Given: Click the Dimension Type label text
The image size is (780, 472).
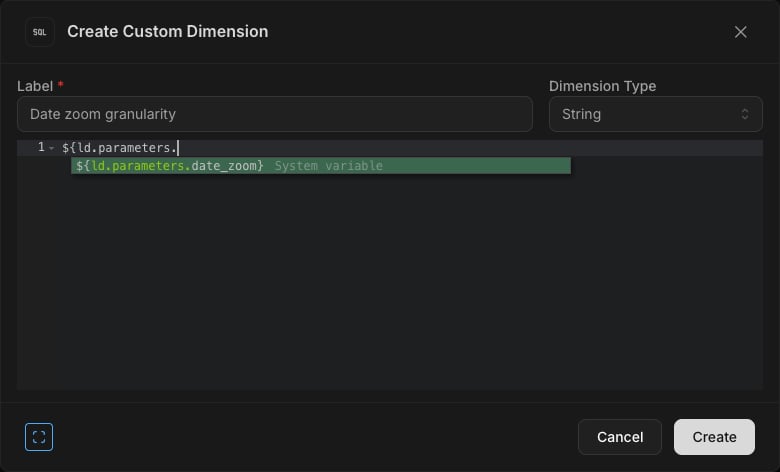Looking at the screenshot, I should pos(602,86).
